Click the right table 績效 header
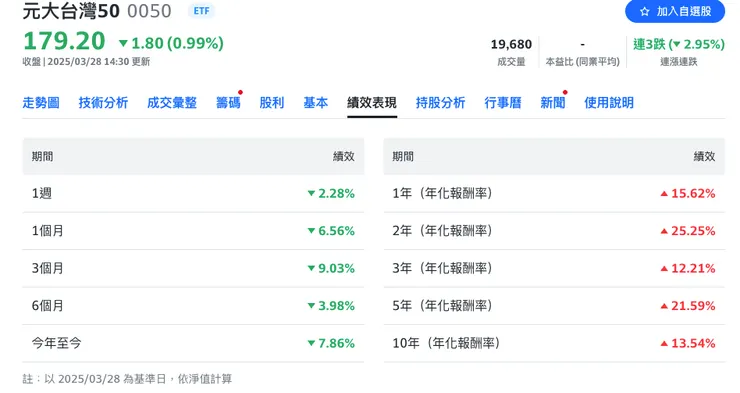Image resolution: width=740 pixels, height=393 pixels. pyautogui.click(x=704, y=157)
